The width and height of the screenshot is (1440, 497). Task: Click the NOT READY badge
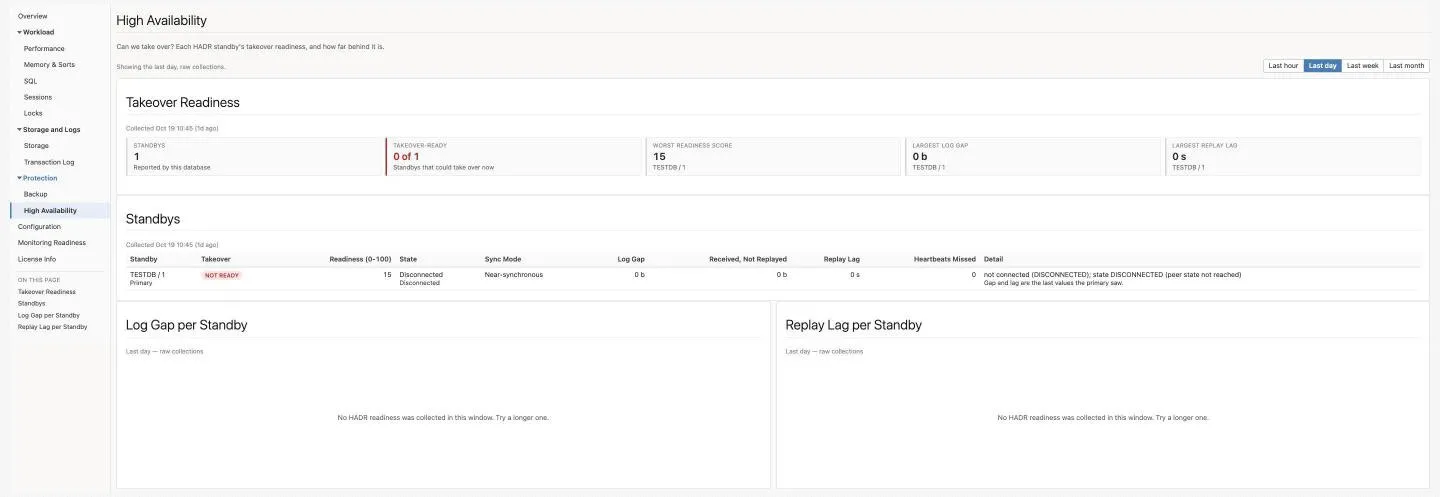tap(221, 275)
